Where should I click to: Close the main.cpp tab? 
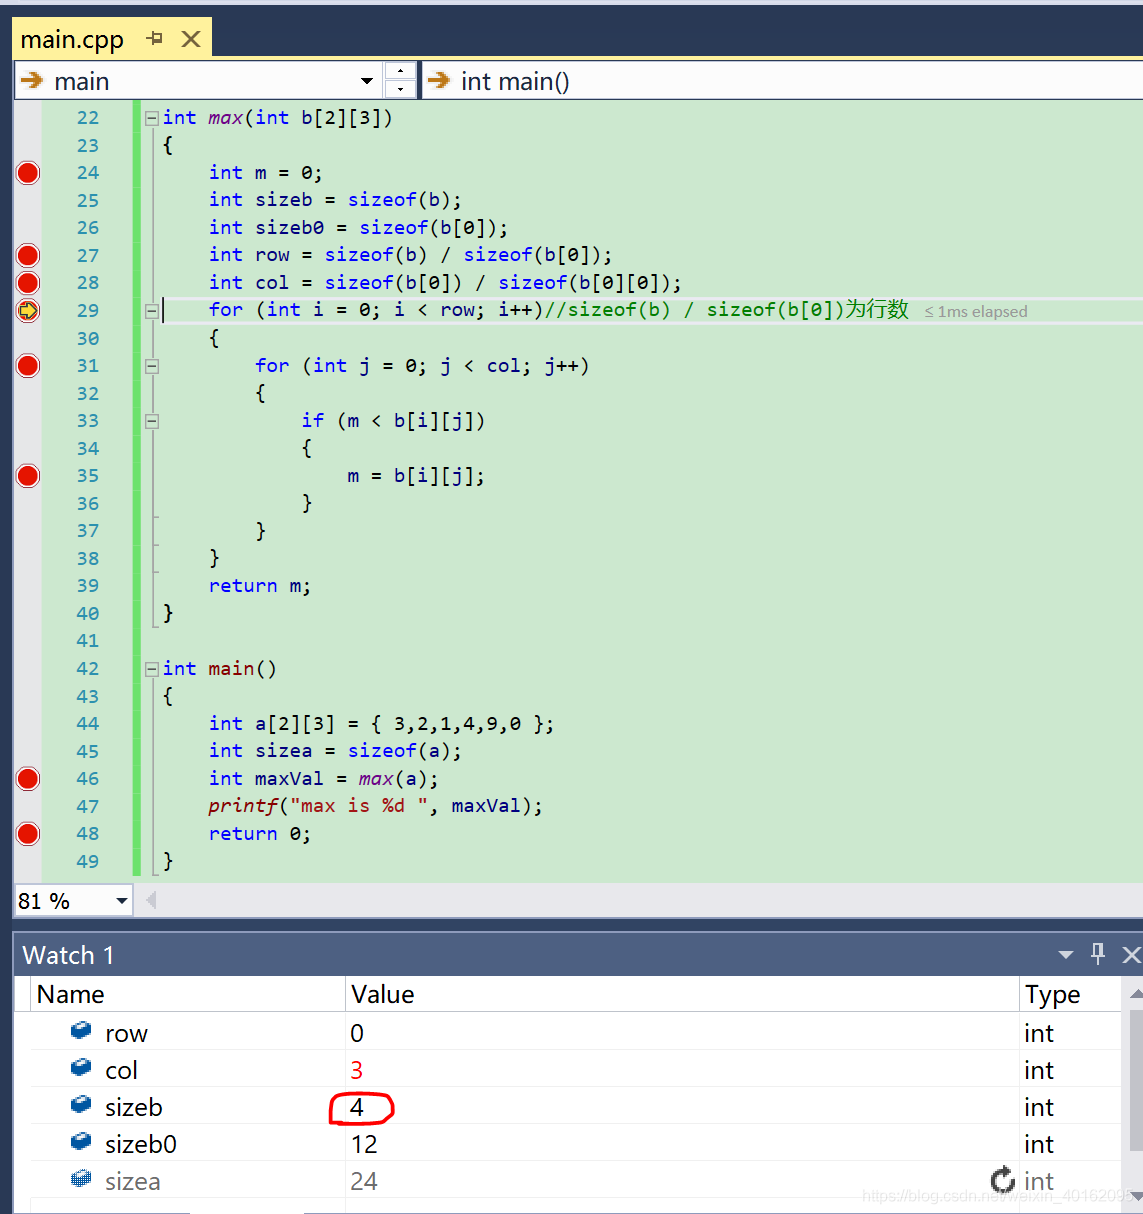tap(191, 39)
